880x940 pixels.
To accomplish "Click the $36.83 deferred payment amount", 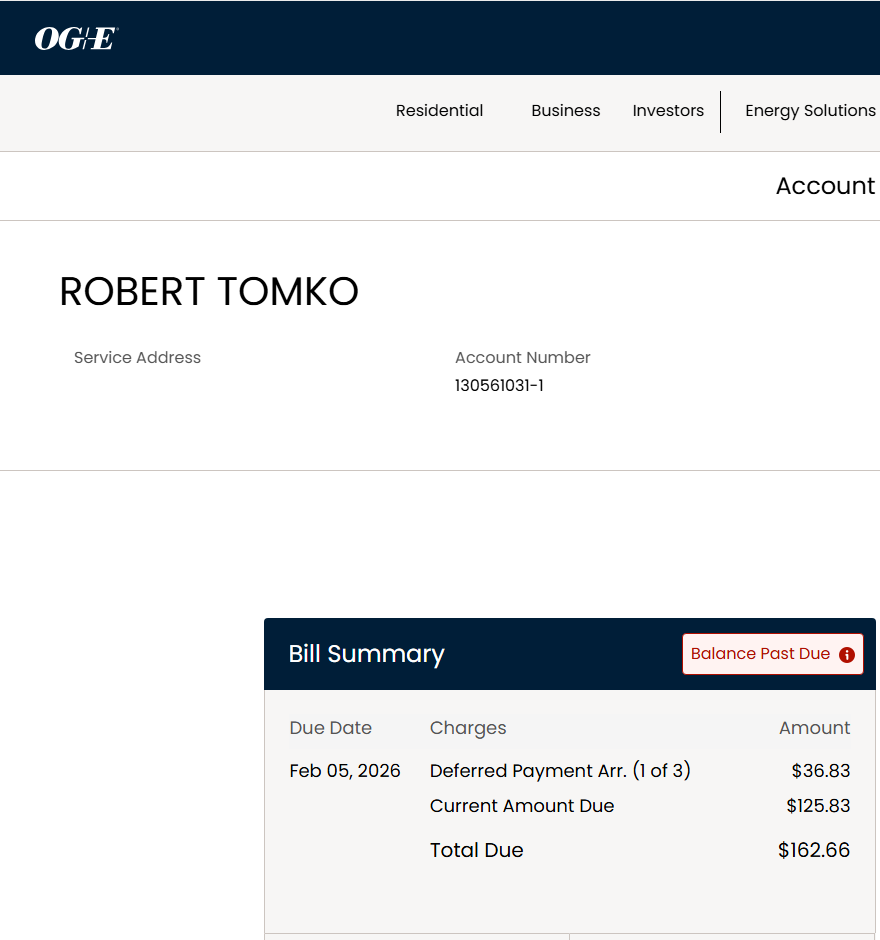I will click(821, 771).
